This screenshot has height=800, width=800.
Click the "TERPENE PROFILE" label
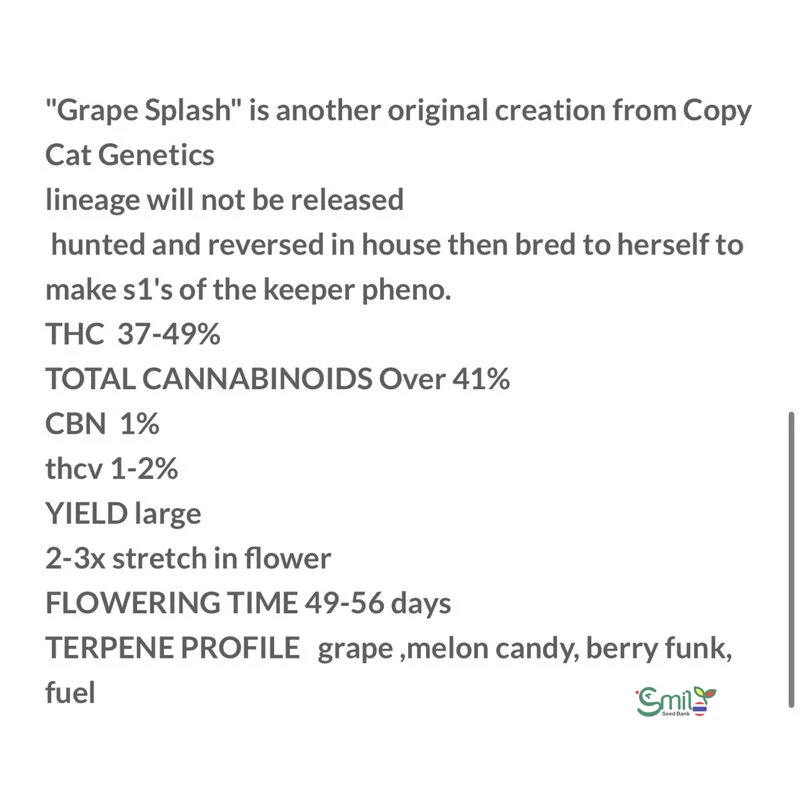coord(173,648)
